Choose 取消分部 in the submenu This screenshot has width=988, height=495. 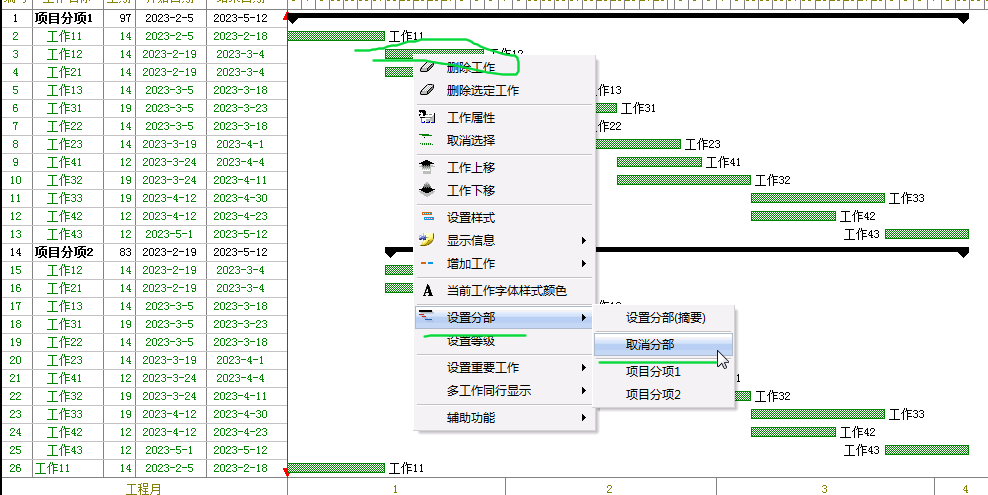tap(650, 345)
